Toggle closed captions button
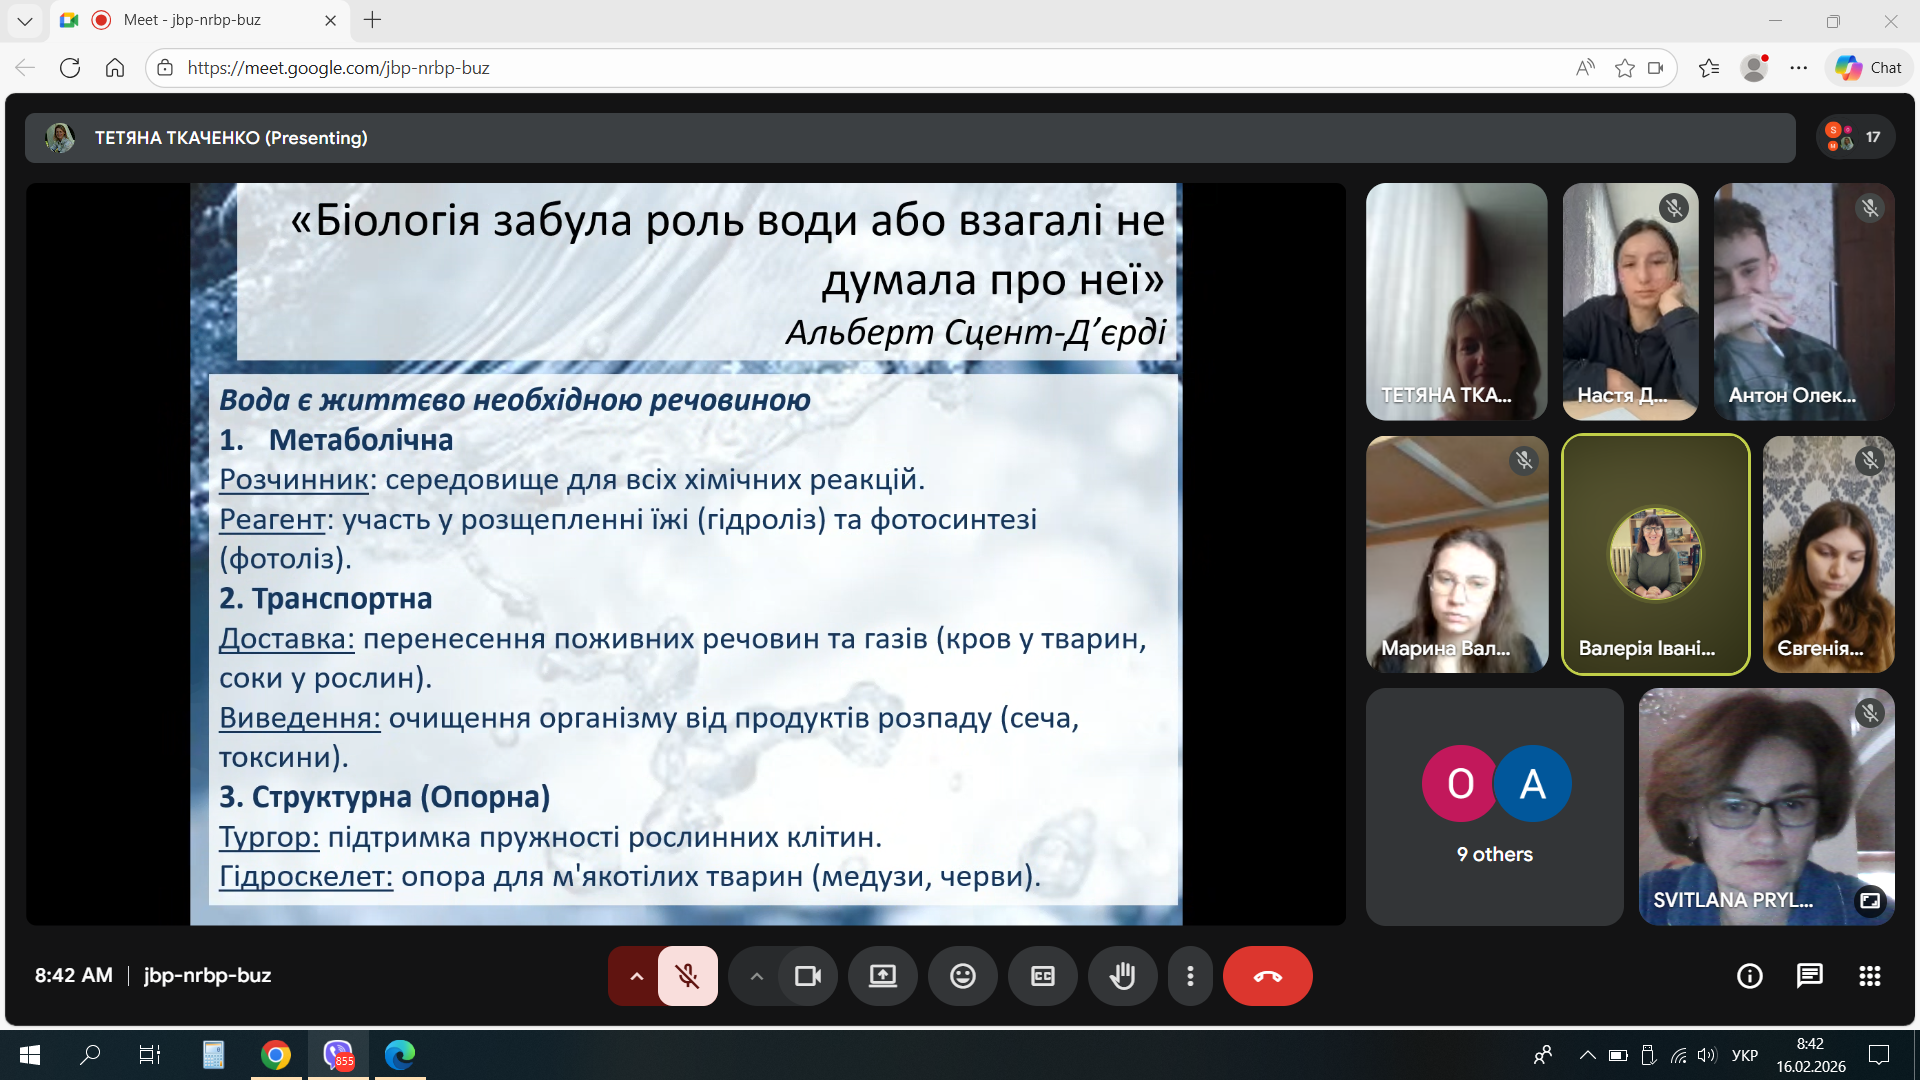The image size is (1920, 1080). click(x=1042, y=976)
